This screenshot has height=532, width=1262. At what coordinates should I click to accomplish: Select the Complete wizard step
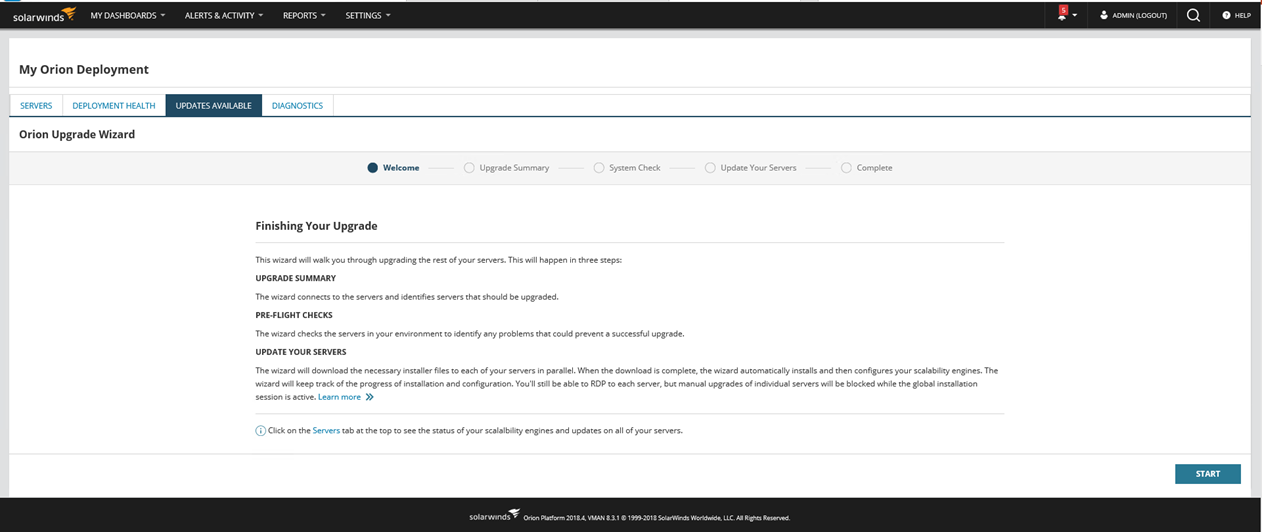click(x=867, y=168)
